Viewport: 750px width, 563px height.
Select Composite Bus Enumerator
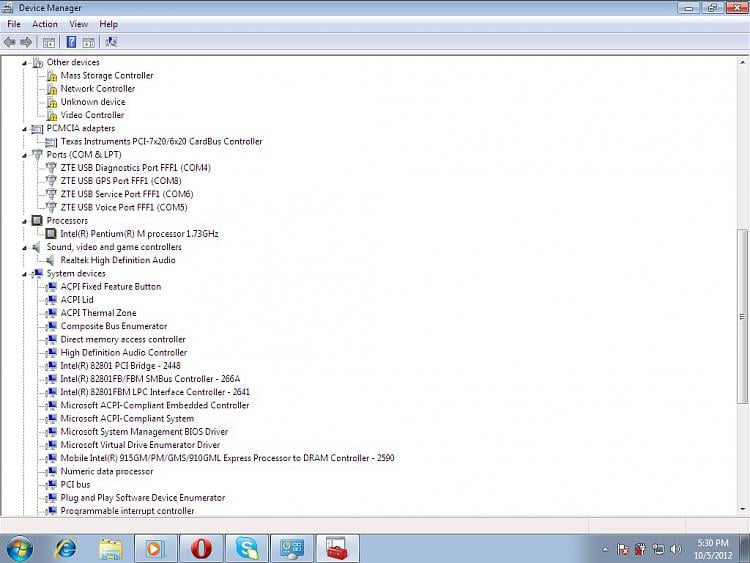click(x=114, y=326)
